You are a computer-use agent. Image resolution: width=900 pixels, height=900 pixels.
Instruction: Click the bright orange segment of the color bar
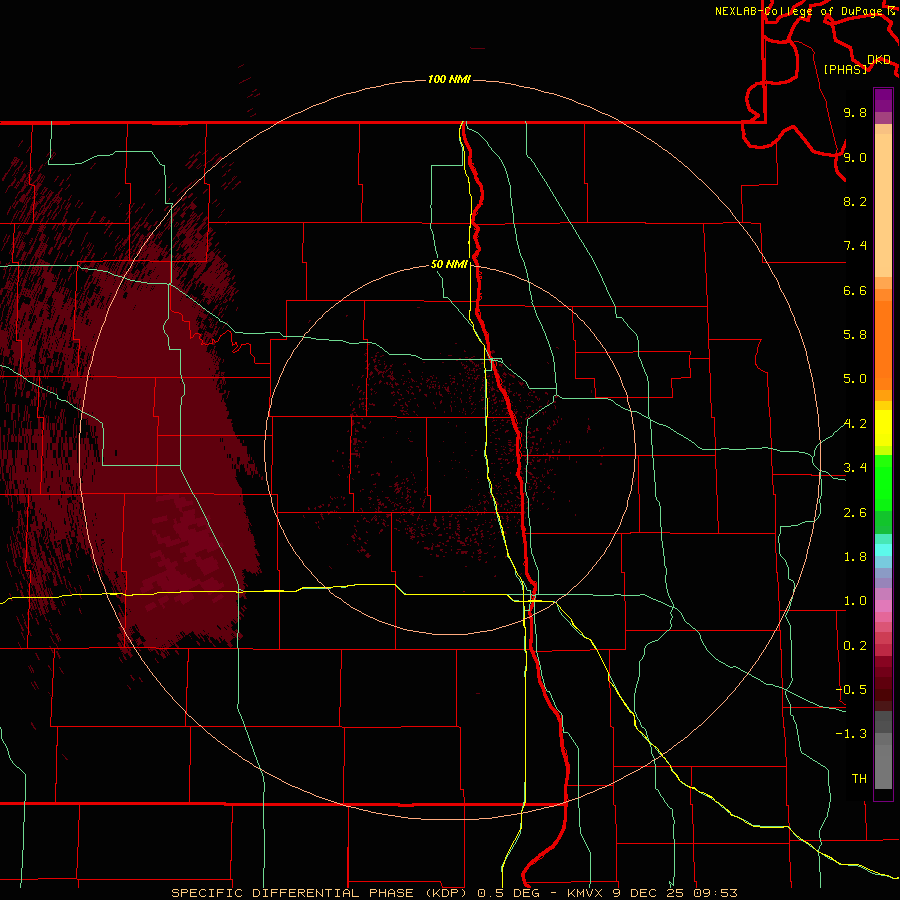[883, 345]
